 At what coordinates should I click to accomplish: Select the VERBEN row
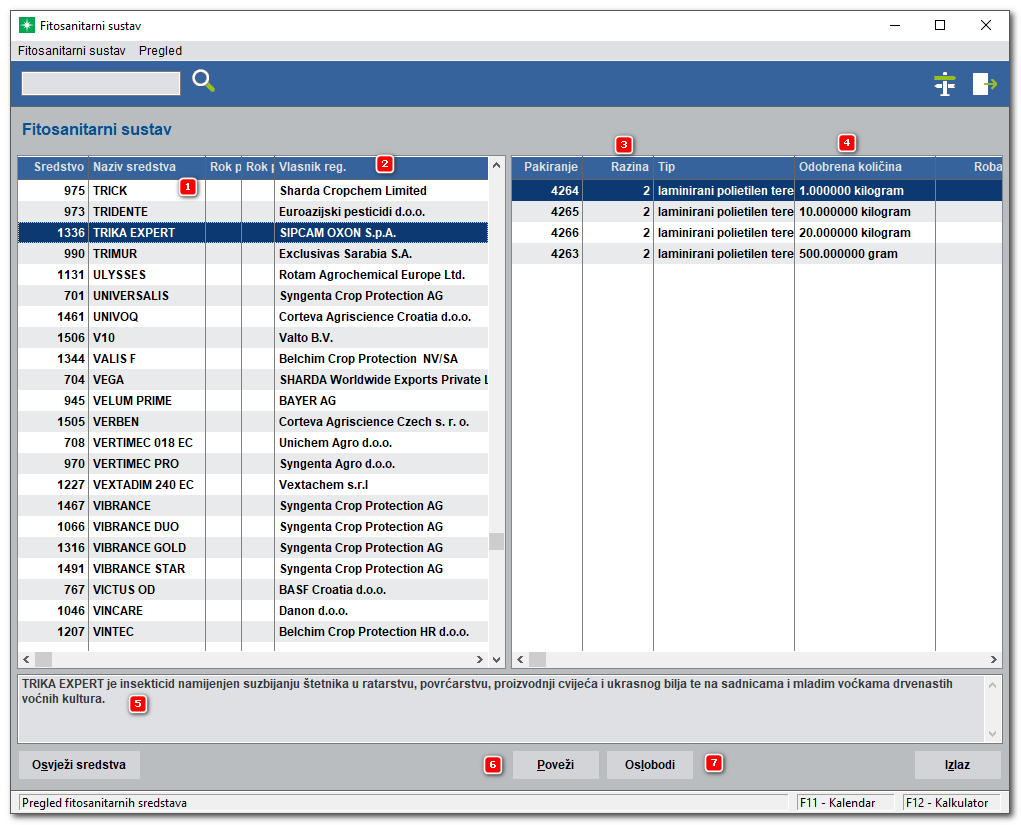click(x=253, y=422)
